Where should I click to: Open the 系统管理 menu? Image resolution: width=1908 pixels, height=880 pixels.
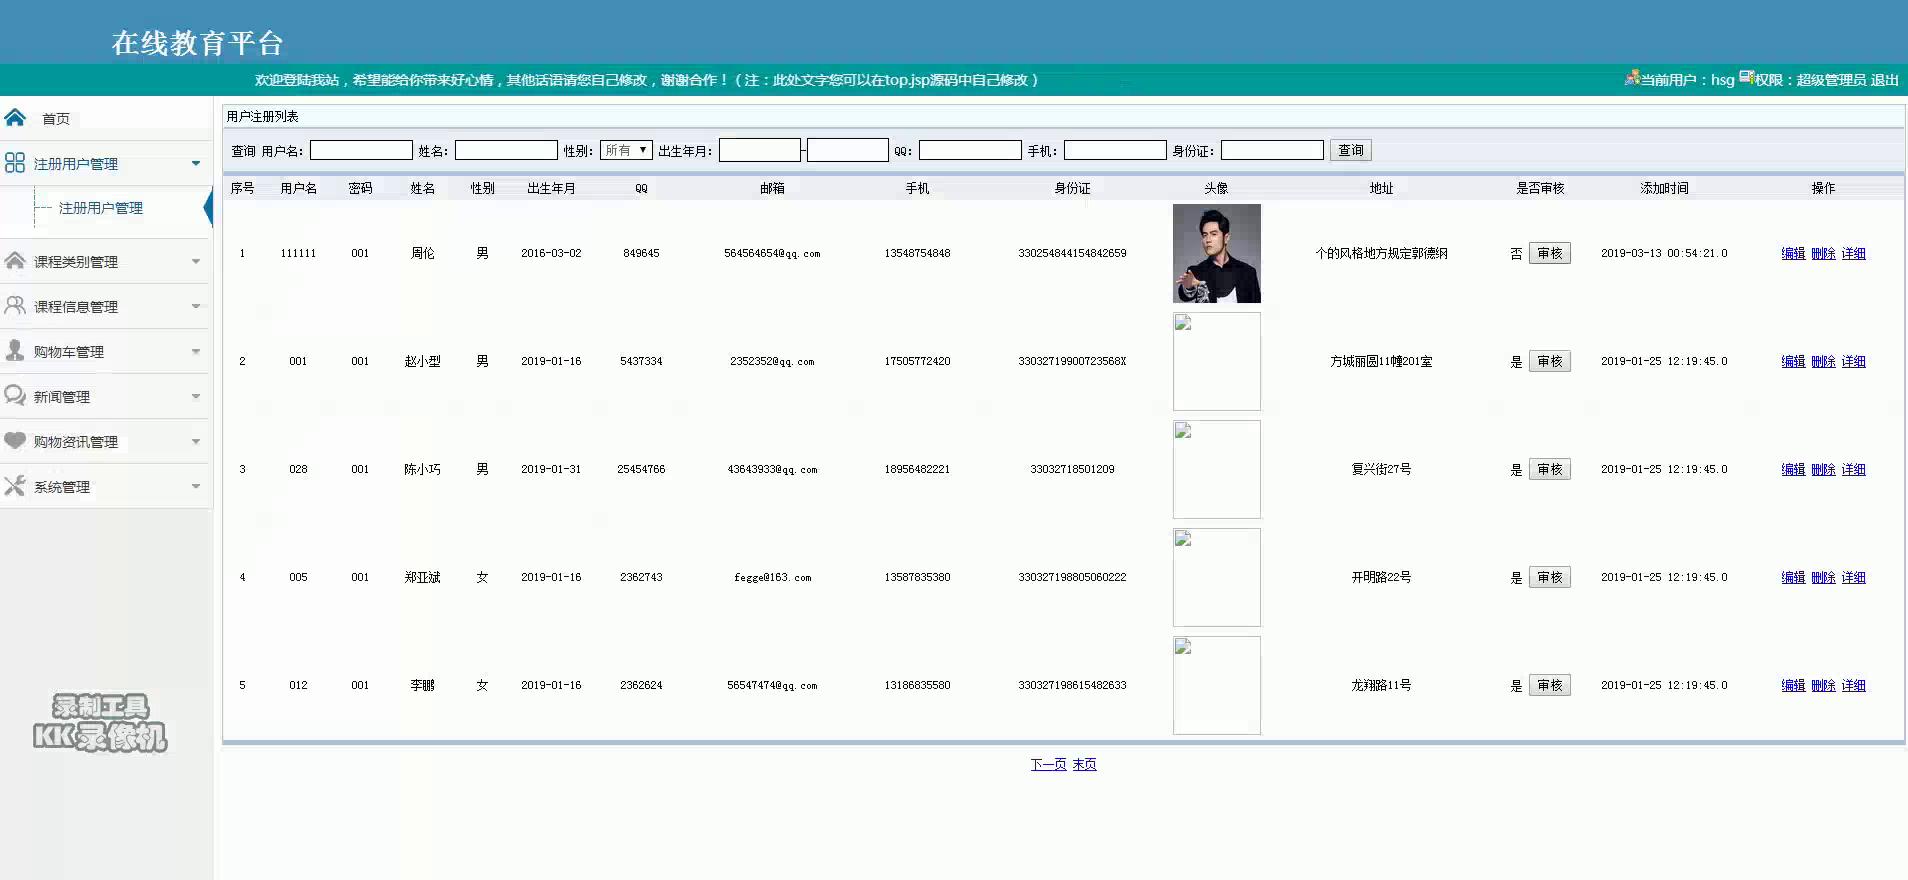click(62, 487)
